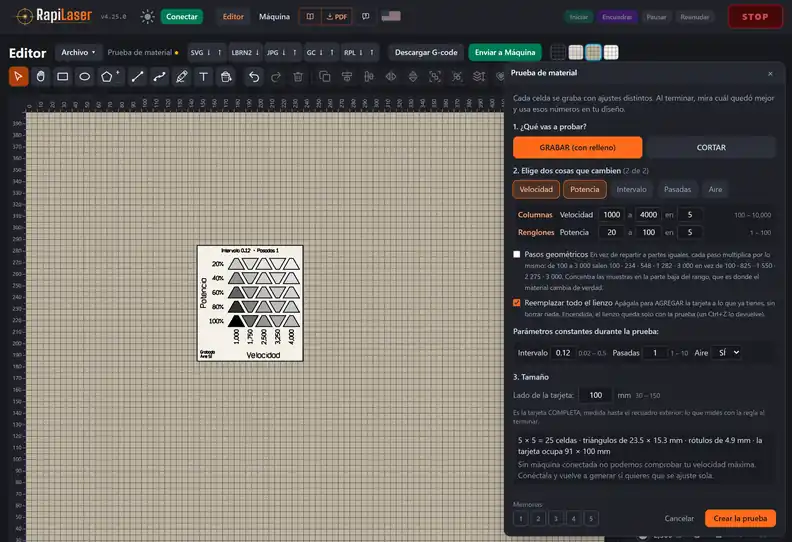Change language using the flag icon

pyautogui.click(x=391, y=16)
